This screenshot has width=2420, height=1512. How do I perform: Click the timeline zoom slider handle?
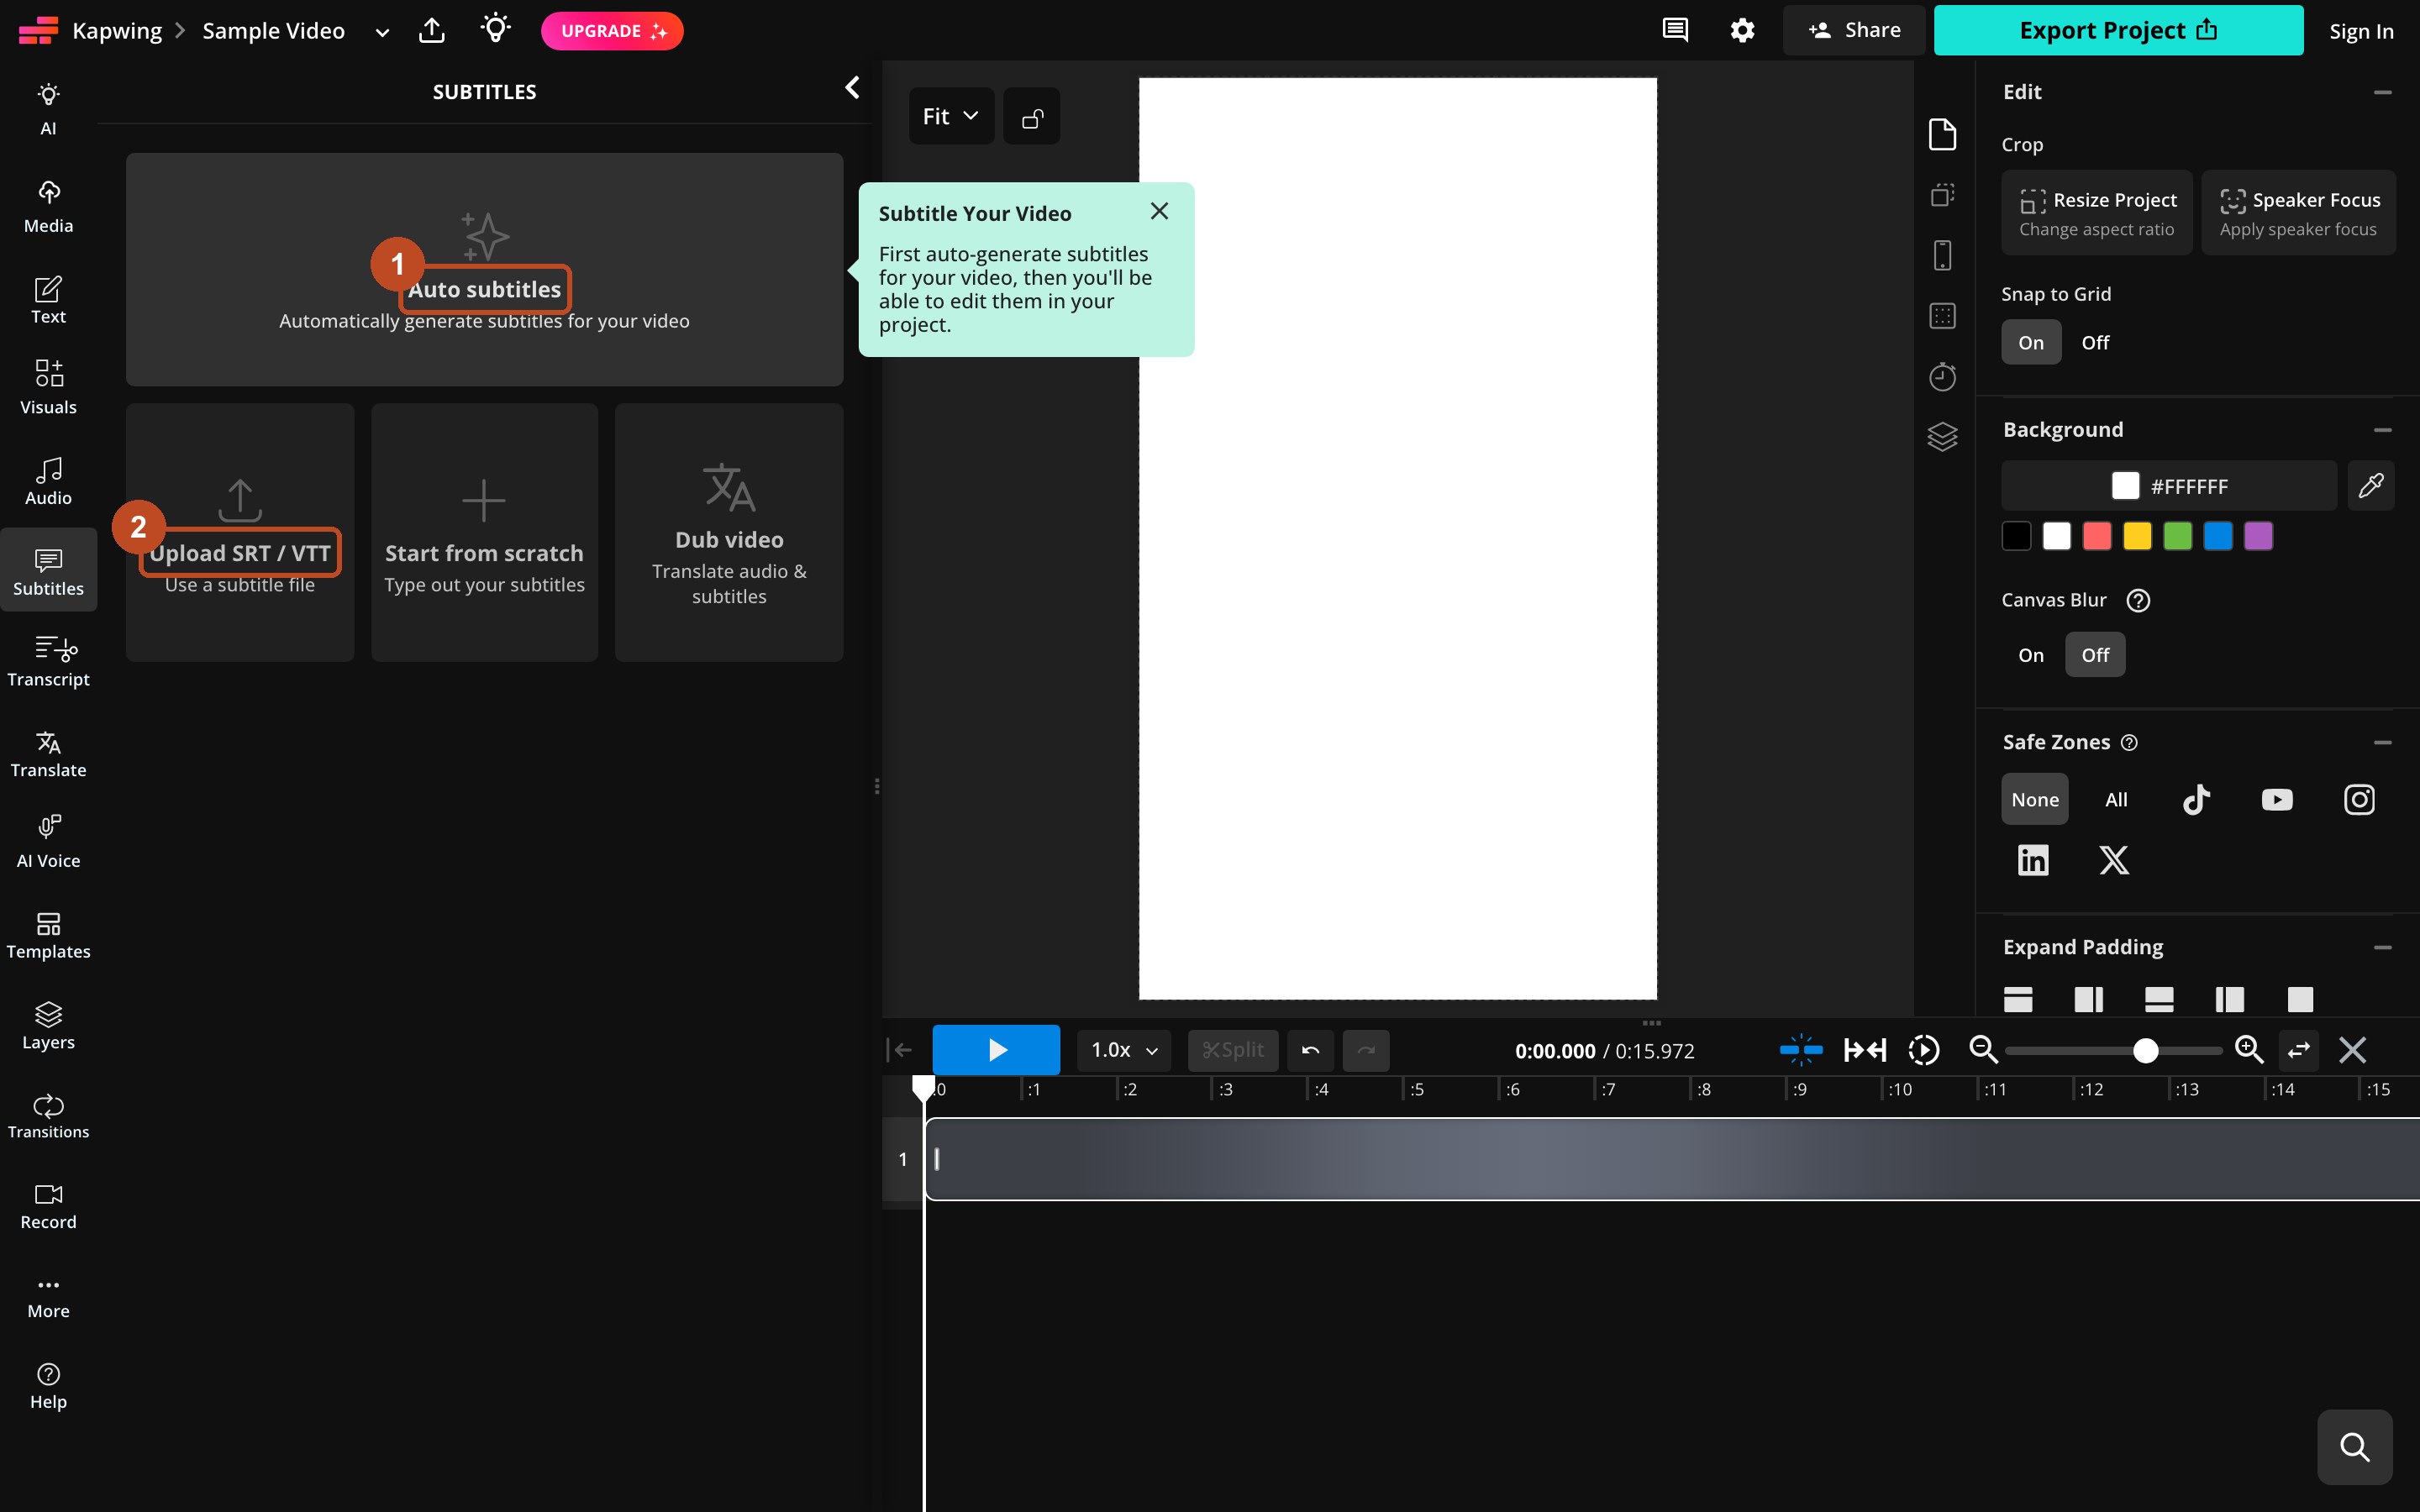tap(2145, 1050)
